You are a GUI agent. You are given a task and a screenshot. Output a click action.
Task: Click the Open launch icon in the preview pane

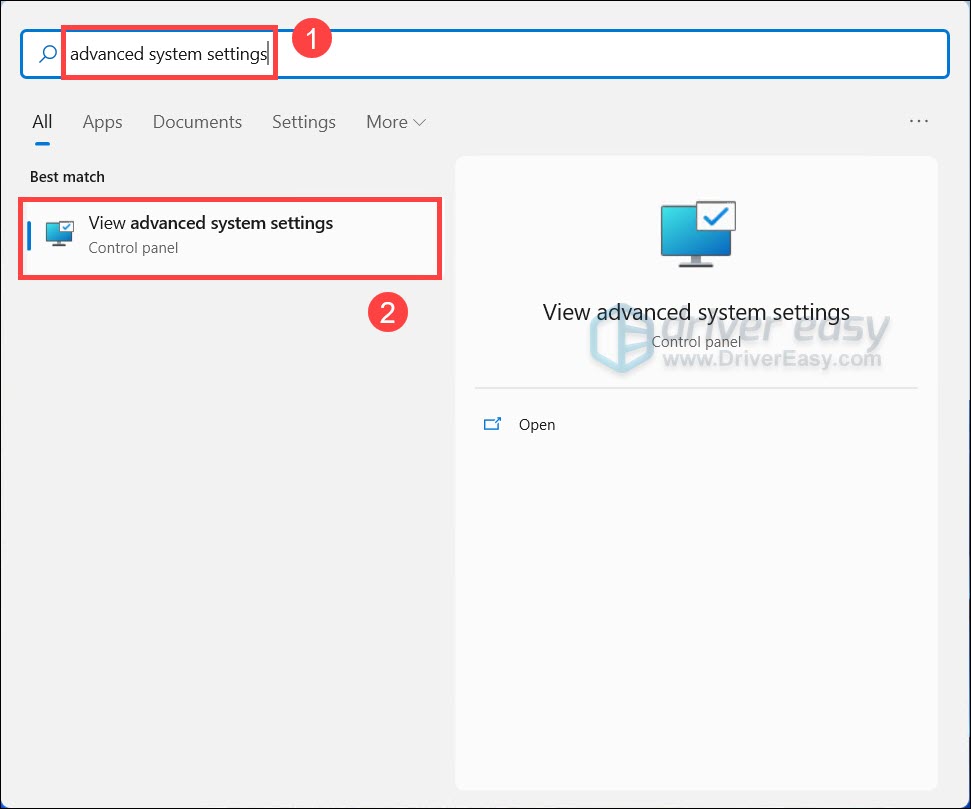click(x=492, y=423)
